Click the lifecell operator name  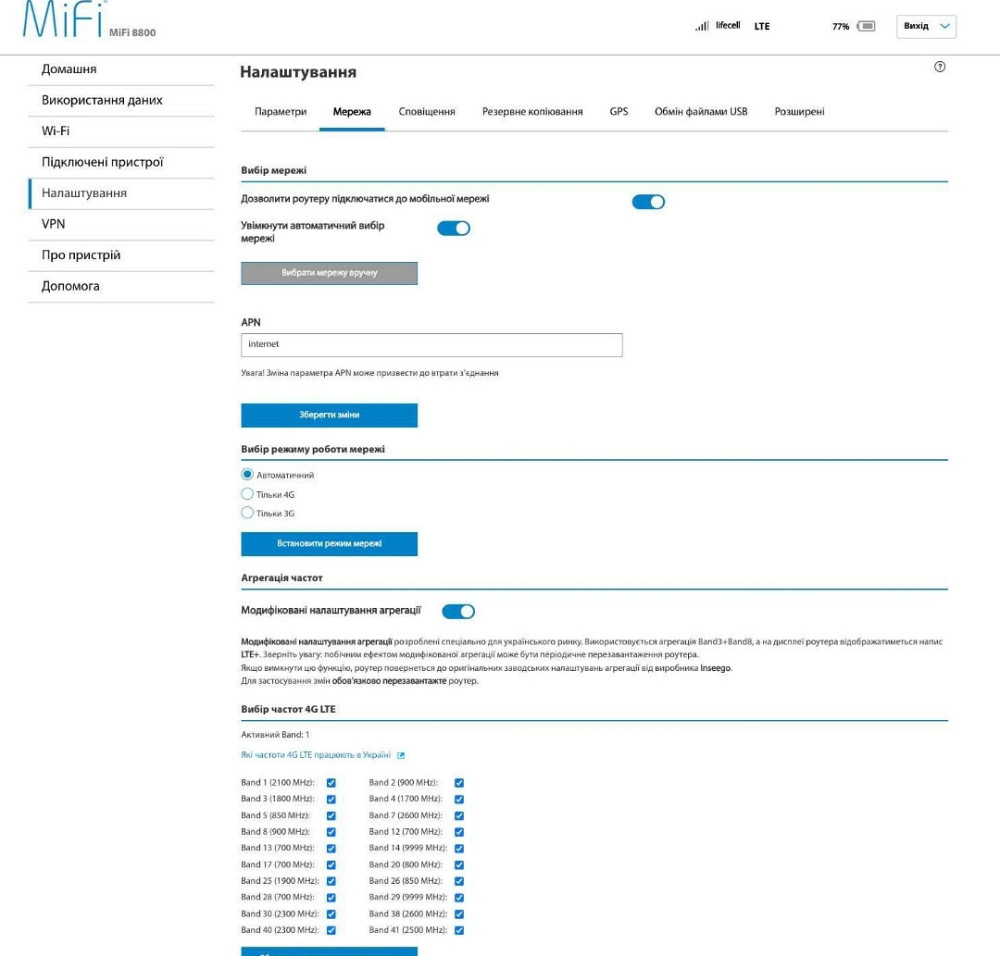[728, 26]
